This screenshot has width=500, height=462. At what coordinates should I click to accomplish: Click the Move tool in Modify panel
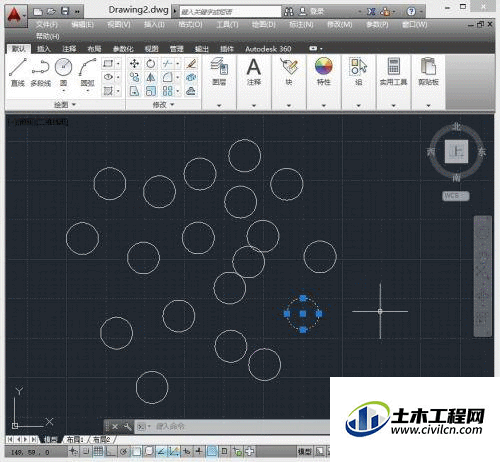coord(134,63)
